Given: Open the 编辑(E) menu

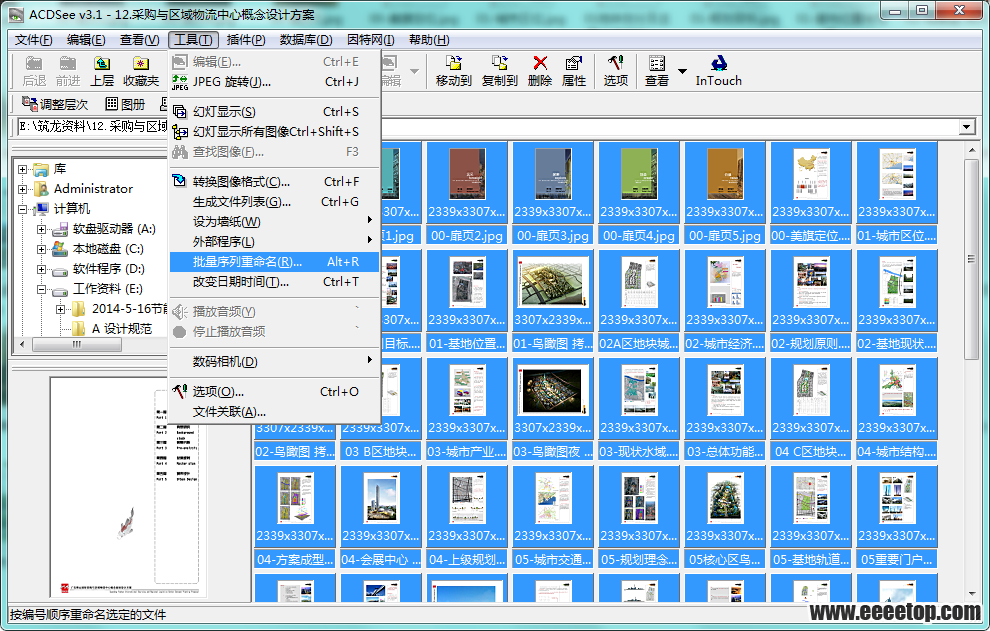Looking at the screenshot, I should click(86, 40).
